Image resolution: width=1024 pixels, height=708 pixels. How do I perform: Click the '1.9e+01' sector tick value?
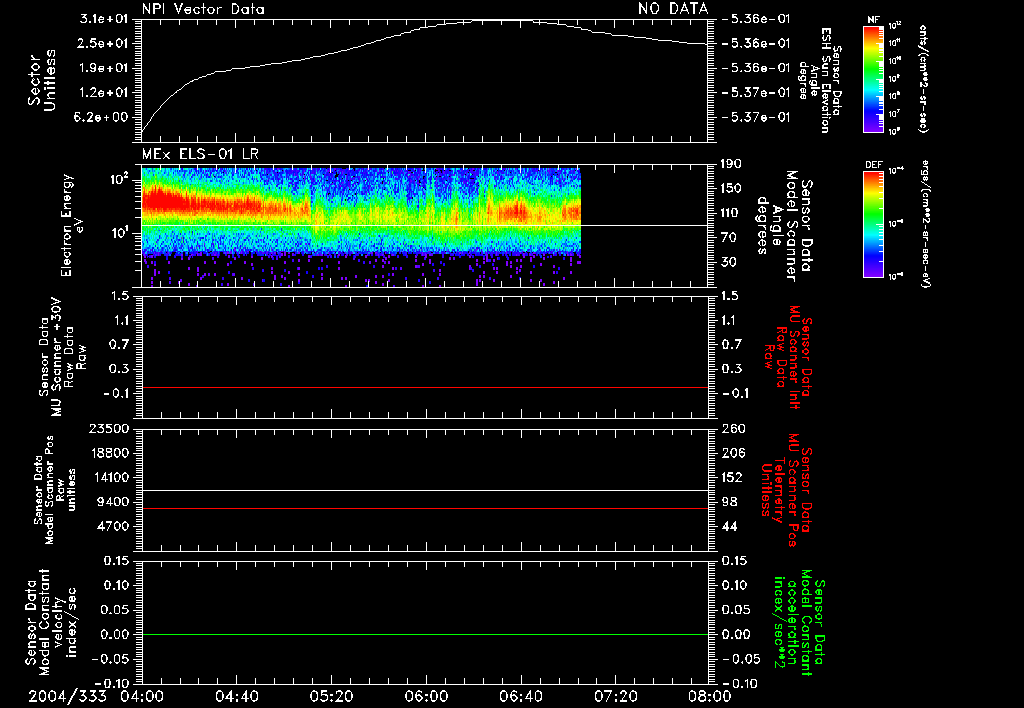pos(104,68)
